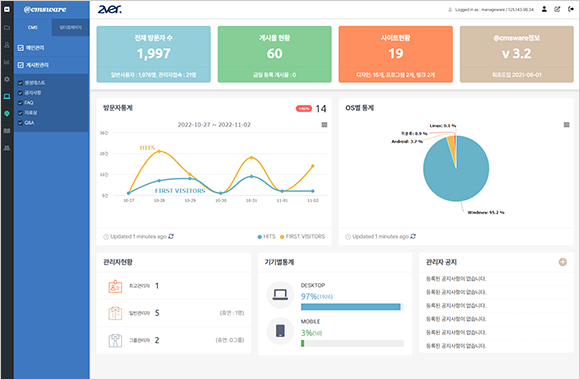Viewport: 580px width, 380px height.
Task: Click the orange HITS peak point at 10-28
Action: pyautogui.click(x=159, y=151)
